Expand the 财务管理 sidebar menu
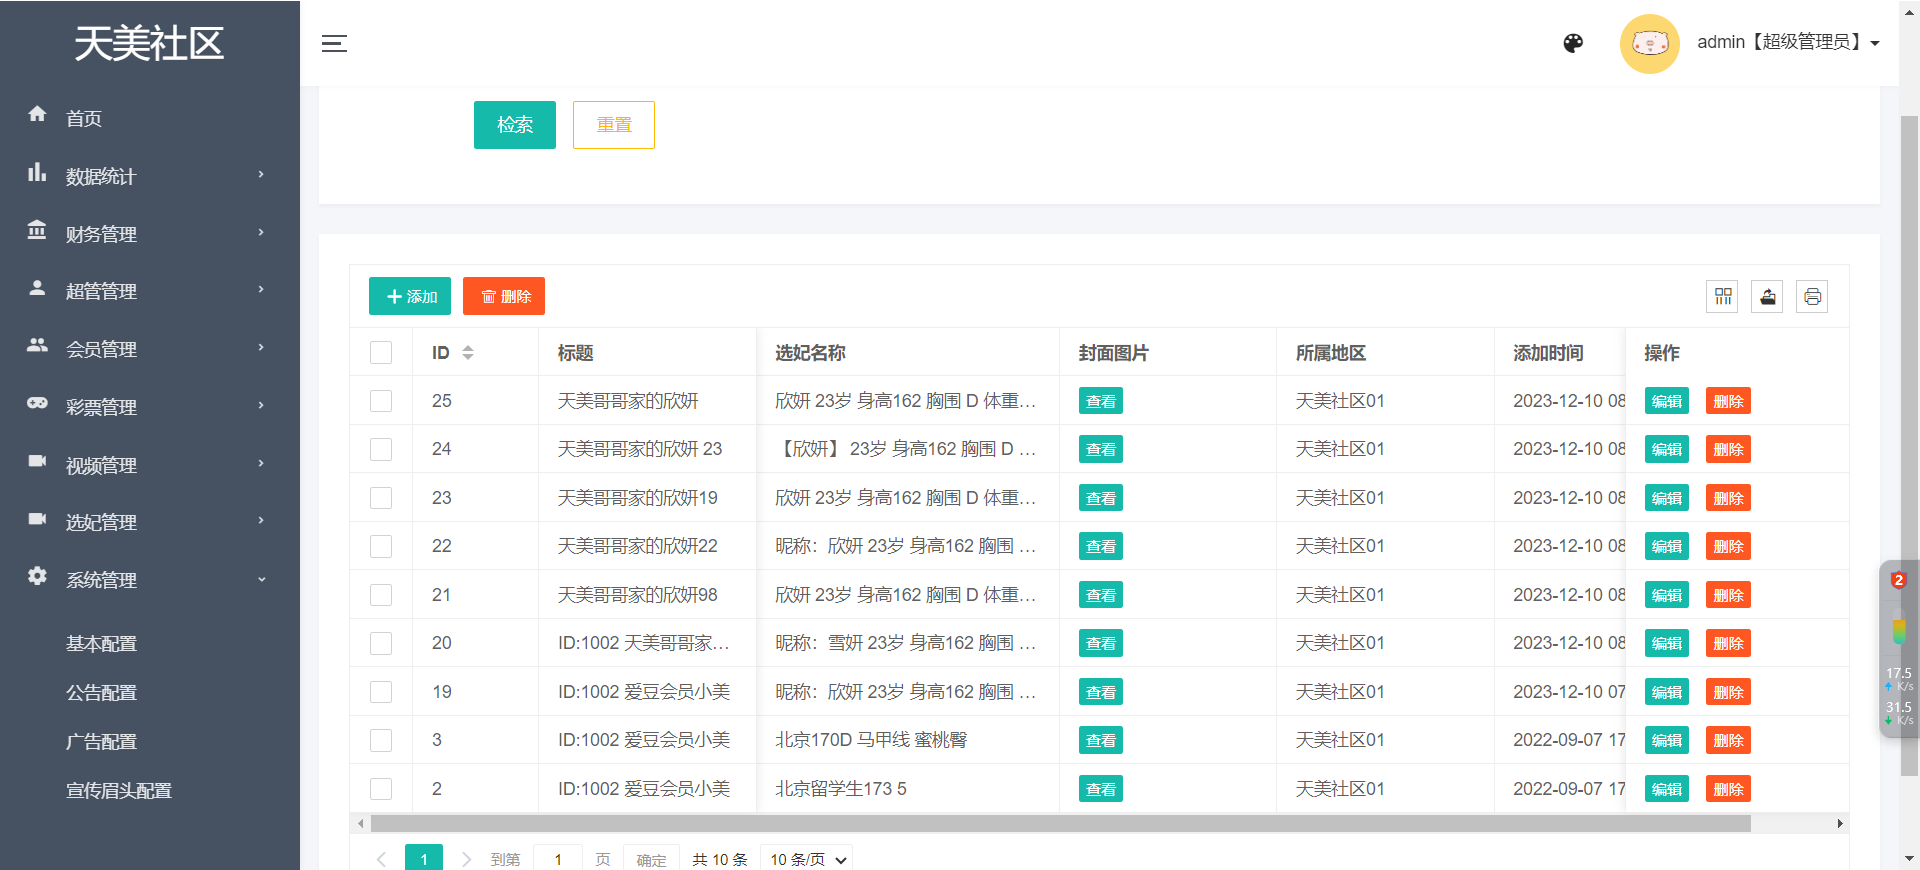This screenshot has height=870, width=1920. pyautogui.click(x=150, y=234)
